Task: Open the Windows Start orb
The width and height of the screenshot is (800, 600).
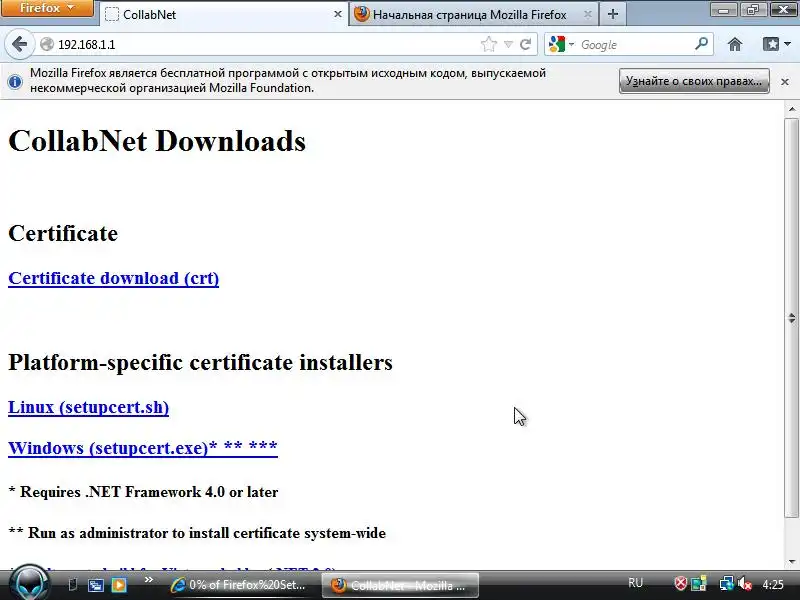Action: (29, 584)
